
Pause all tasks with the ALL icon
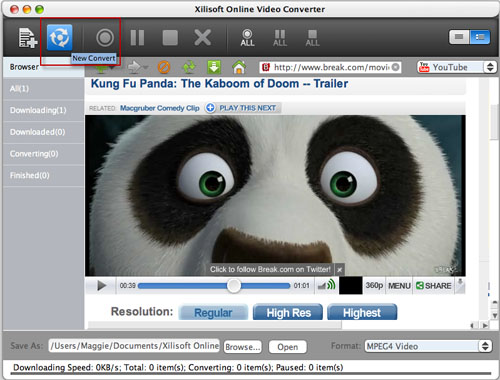(x=280, y=38)
